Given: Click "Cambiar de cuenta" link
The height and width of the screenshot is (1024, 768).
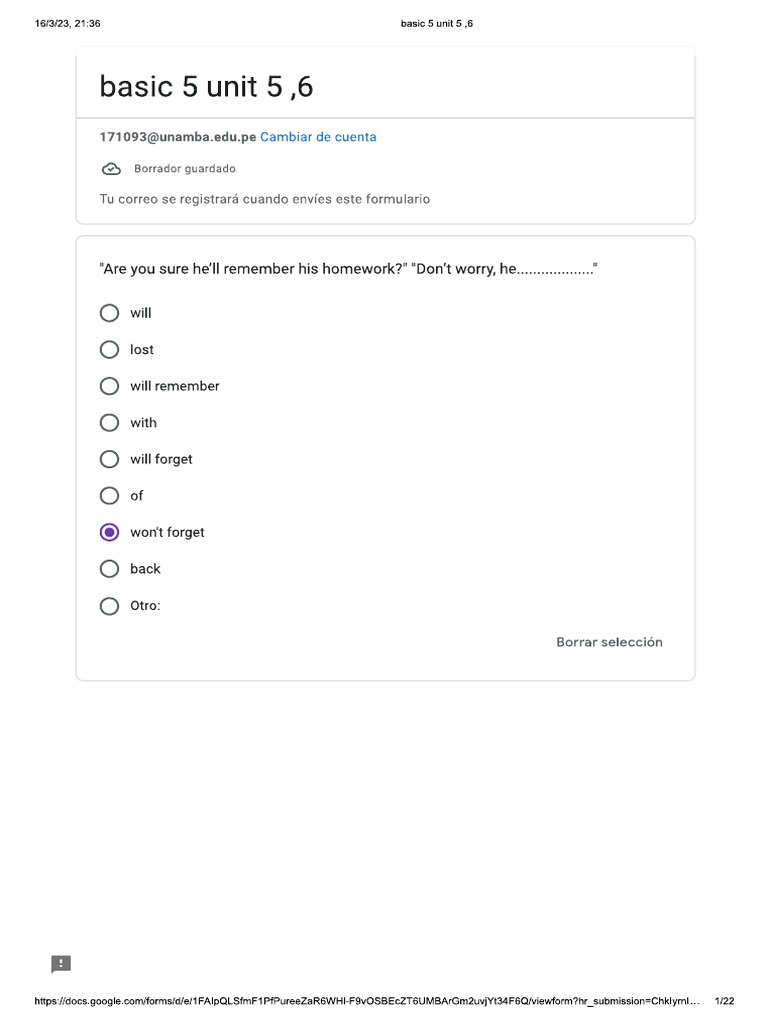Looking at the screenshot, I should [x=318, y=137].
